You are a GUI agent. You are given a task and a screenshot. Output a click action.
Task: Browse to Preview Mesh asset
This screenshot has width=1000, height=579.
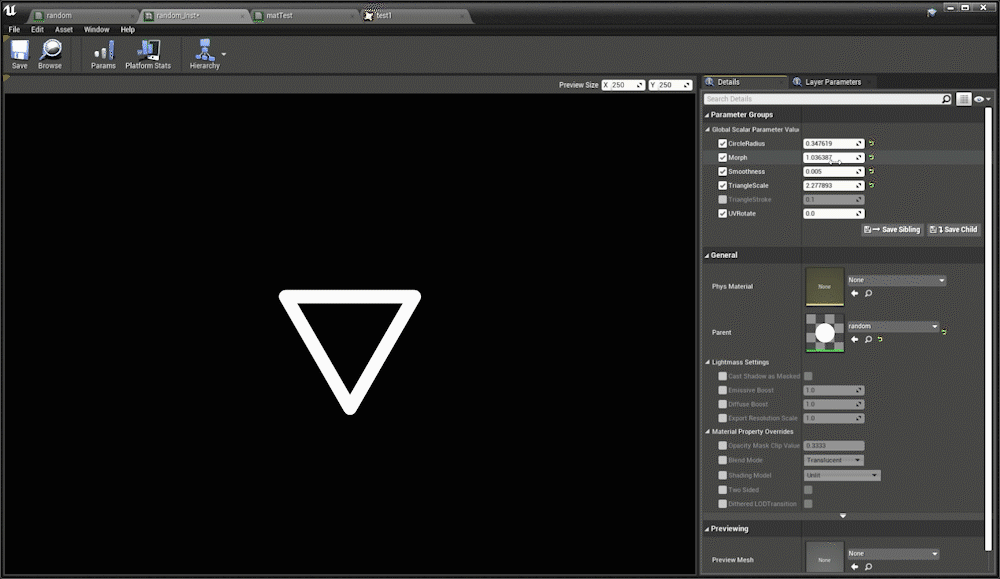(869, 567)
